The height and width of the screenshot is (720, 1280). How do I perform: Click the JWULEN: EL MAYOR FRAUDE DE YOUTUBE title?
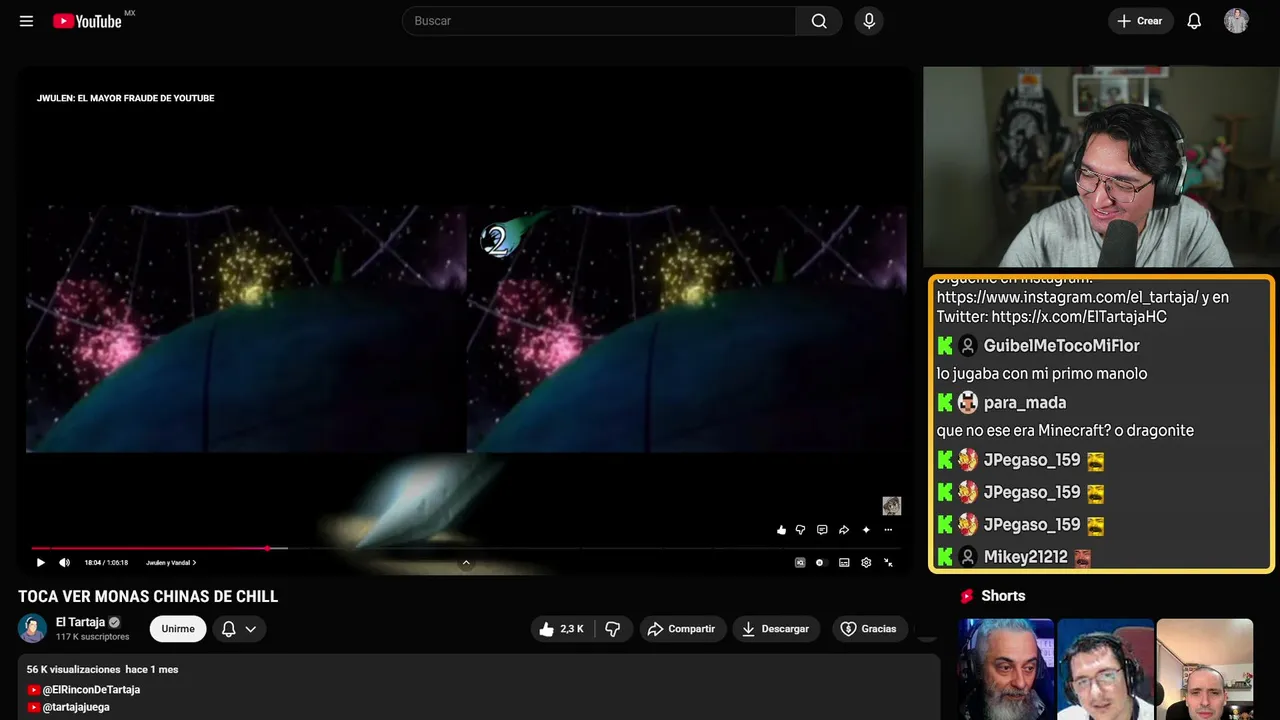pos(126,98)
